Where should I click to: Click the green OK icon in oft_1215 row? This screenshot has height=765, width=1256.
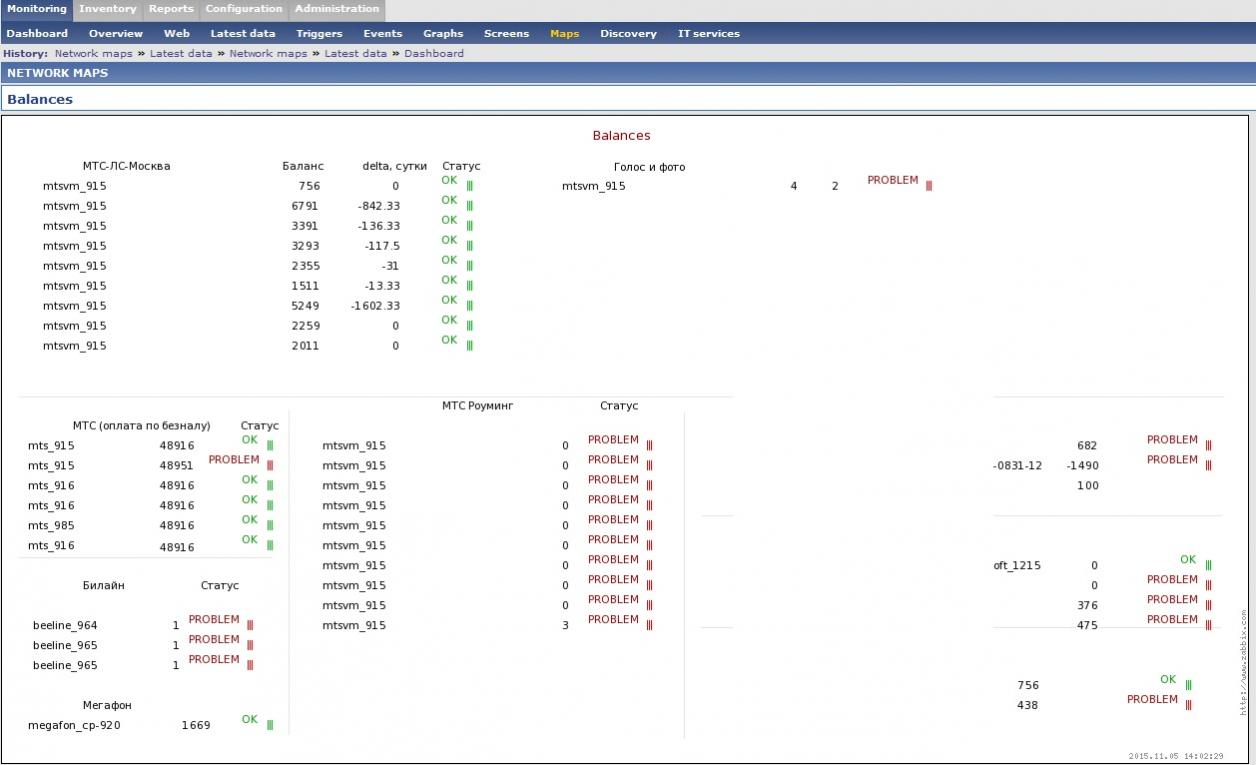pos(1208,565)
